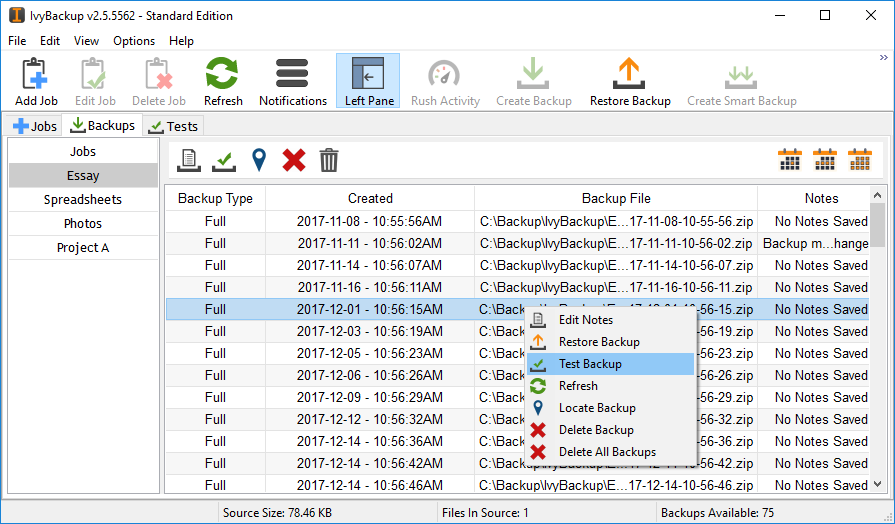Screen dimensions: 895x524
Task: Click the backup list vertical scrollbar thumb
Action: coord(878,225)
